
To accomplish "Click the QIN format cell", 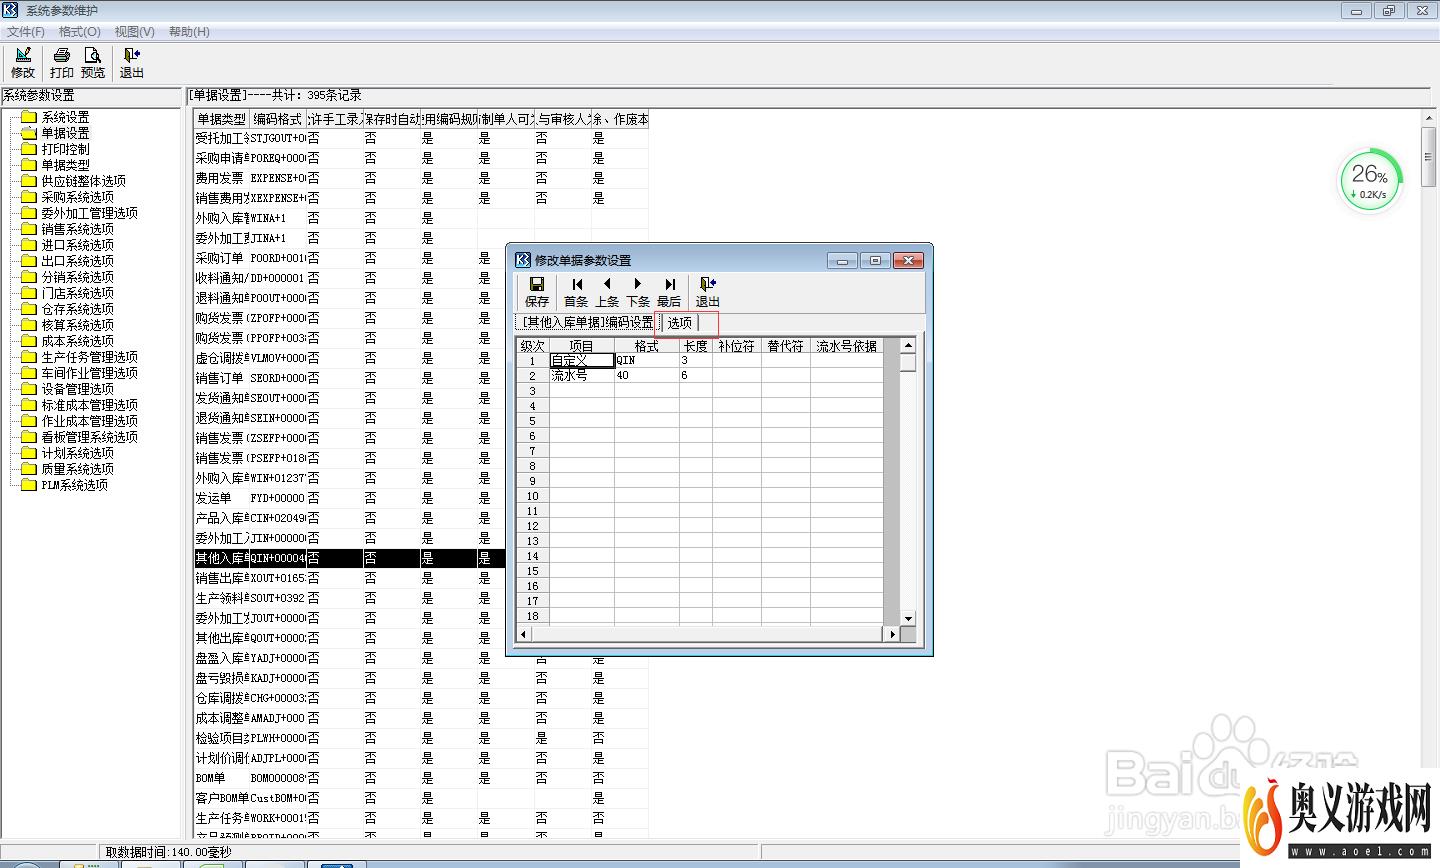I will tap(646, 360).
